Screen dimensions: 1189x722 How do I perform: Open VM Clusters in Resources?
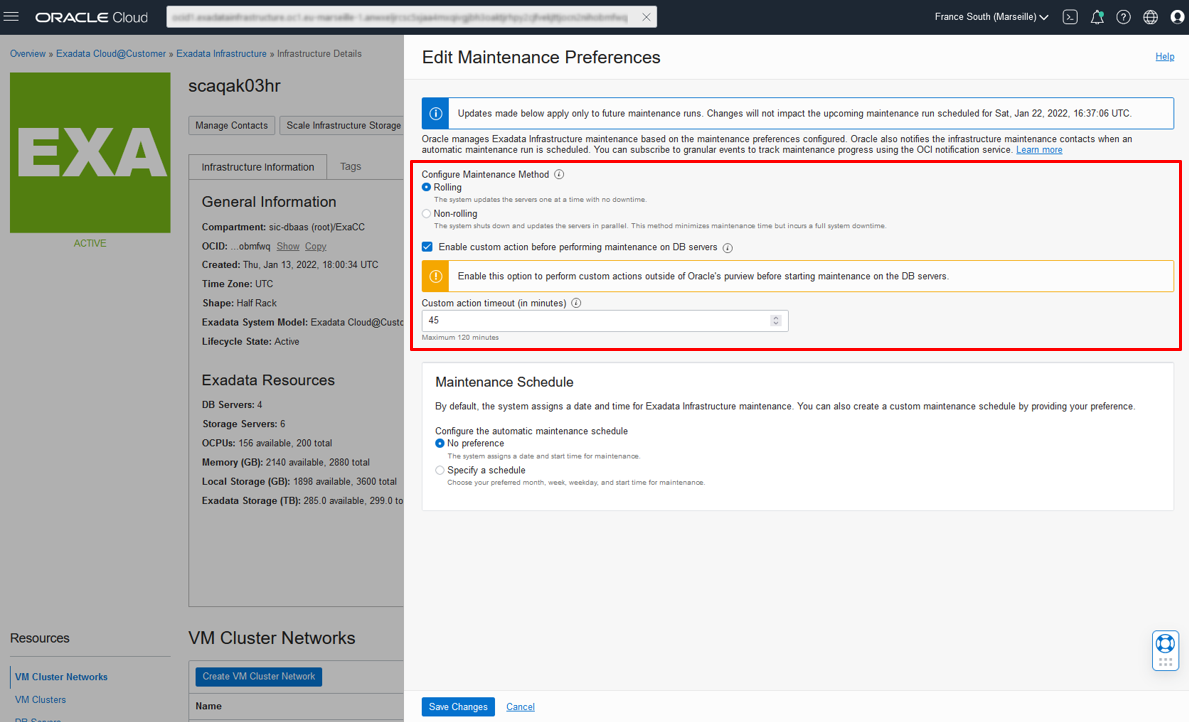tap(40, 700)
